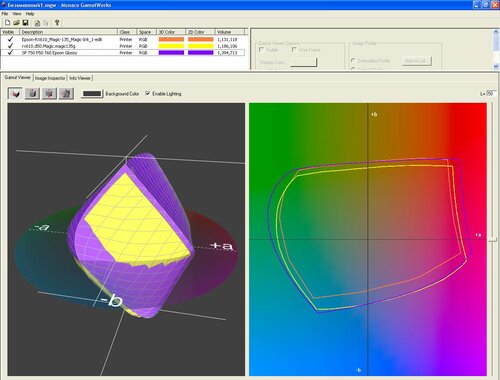Viewport: 500px width, 380px height.
Task: Click the 2D Color column header
Action: (200, 32)
